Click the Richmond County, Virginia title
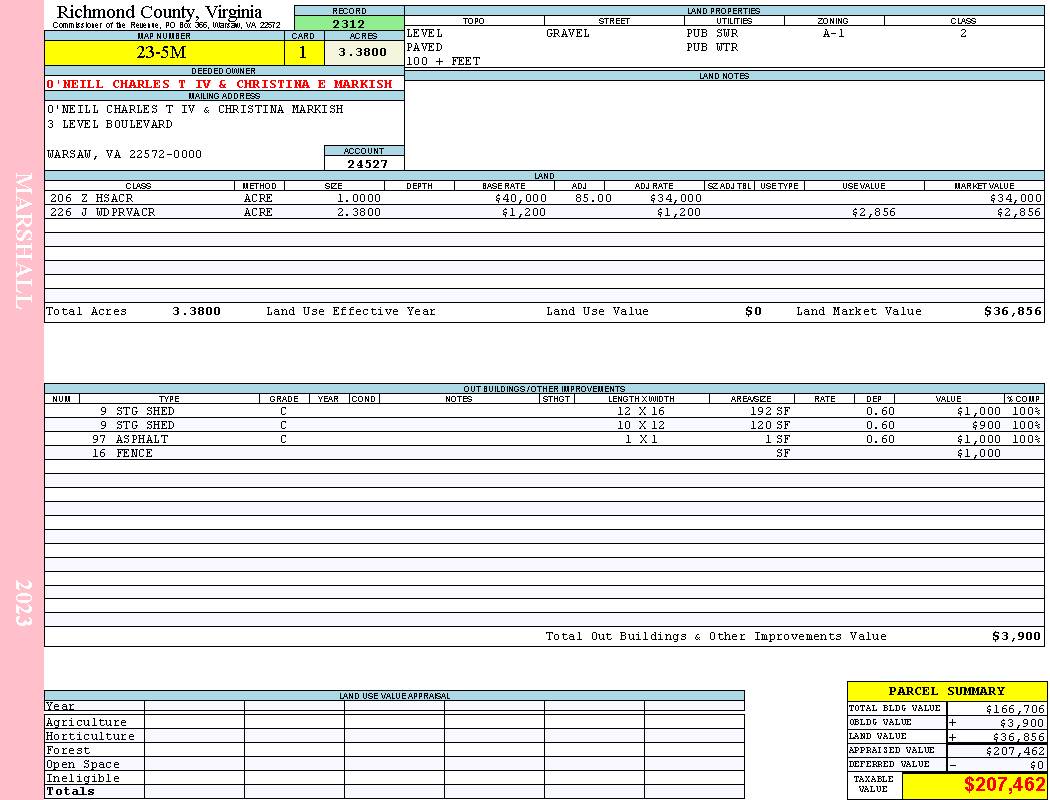The image size is (1050, 800). pos(159,11)
